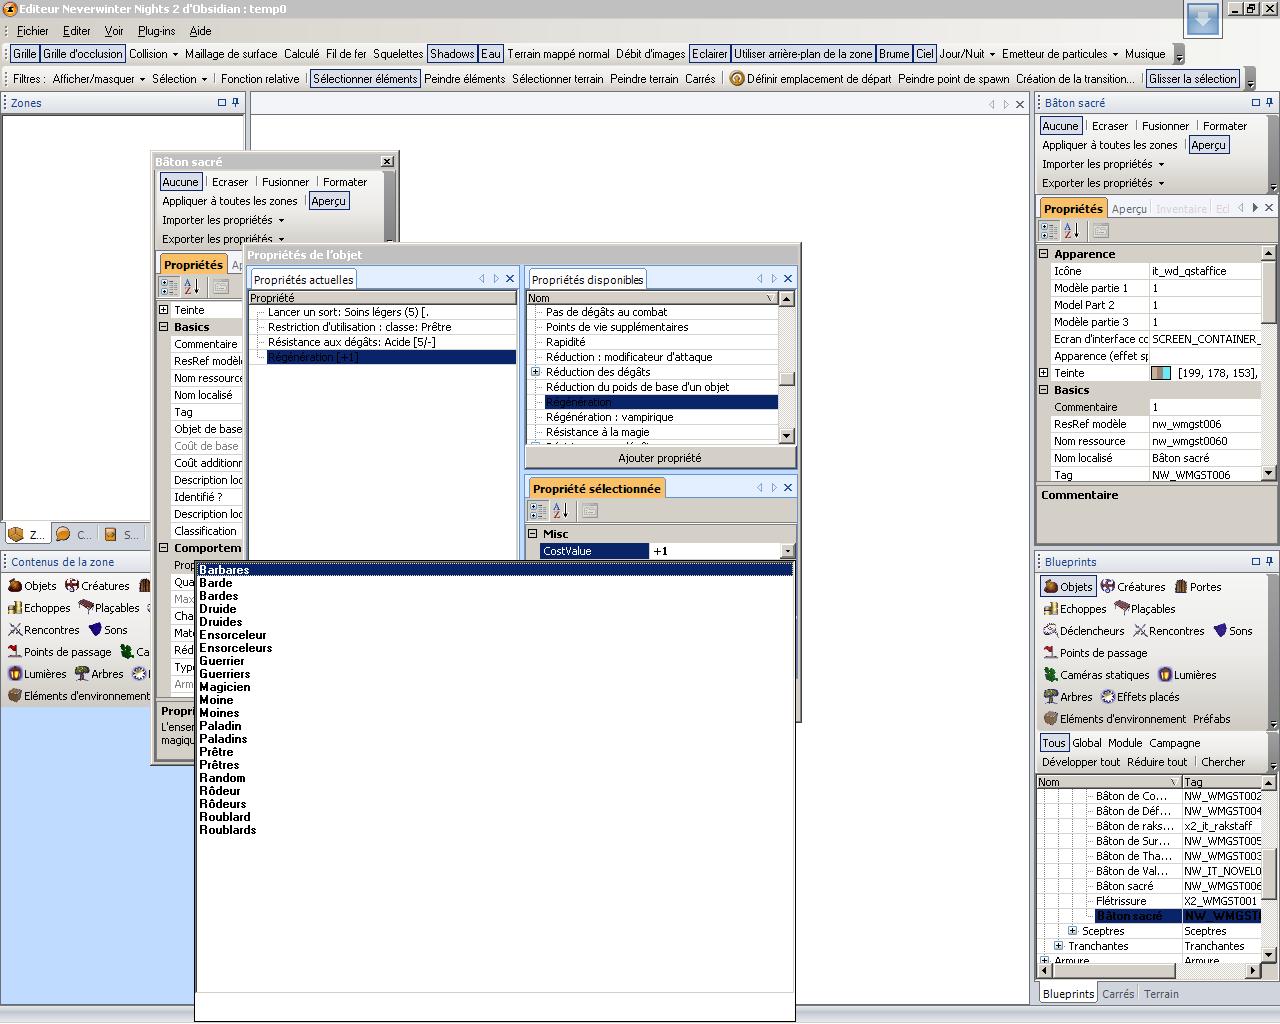Click Ajouter propriété button
The height and width of the screenshot is (1024, 1280).
pos(660,458)
